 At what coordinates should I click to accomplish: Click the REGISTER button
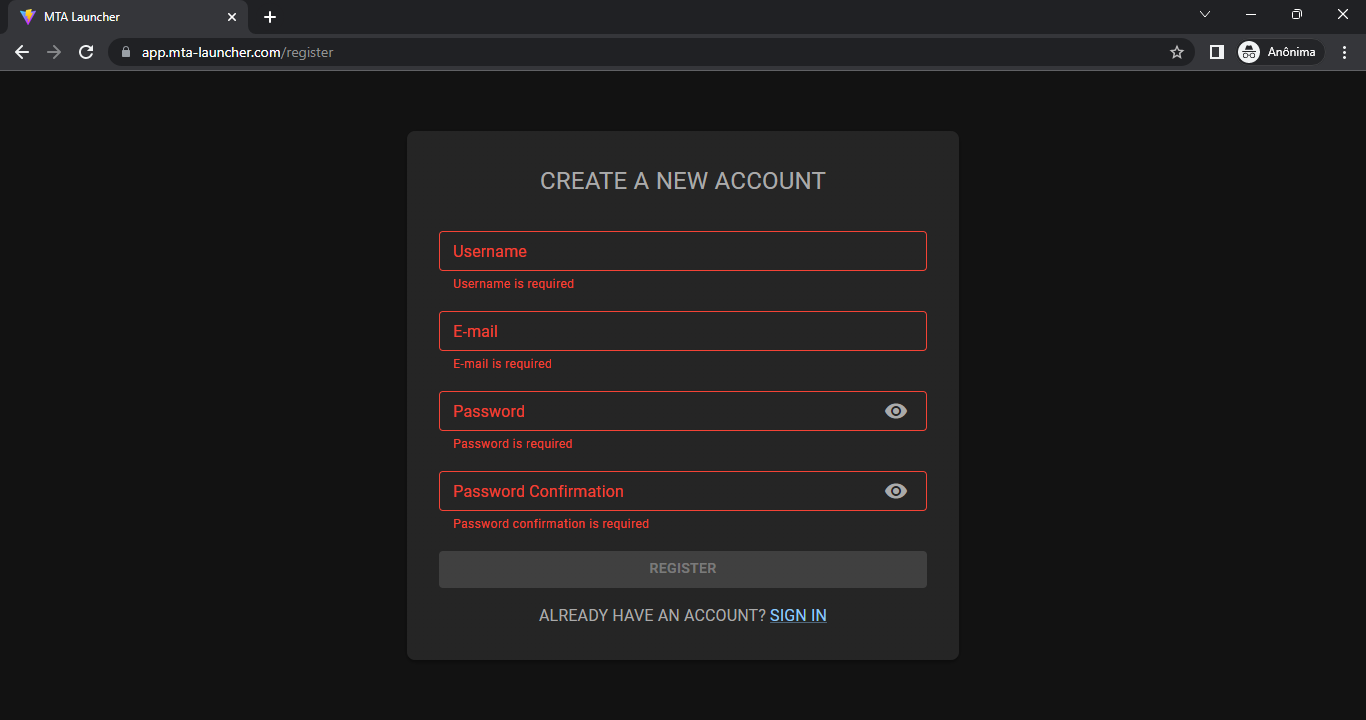click(683, 568)
